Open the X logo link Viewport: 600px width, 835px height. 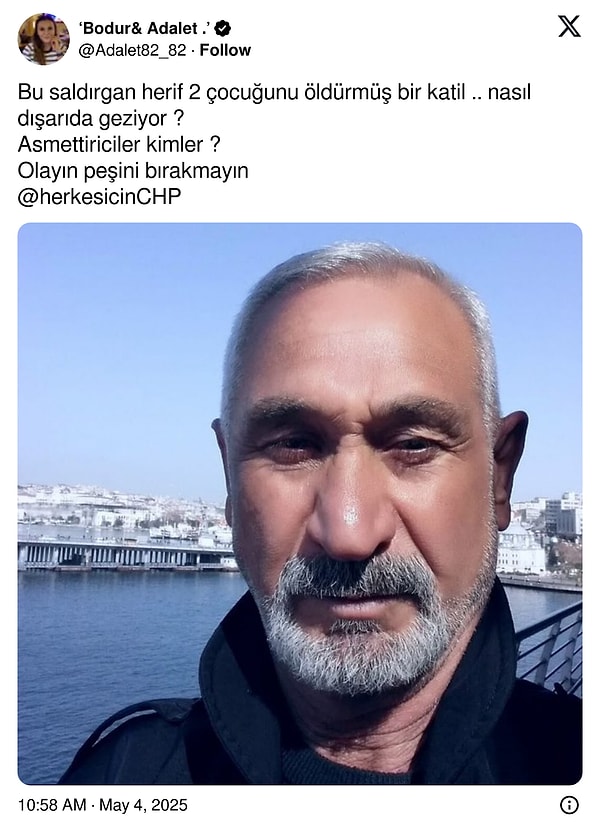pyautogui.click(x=569, y=26)
